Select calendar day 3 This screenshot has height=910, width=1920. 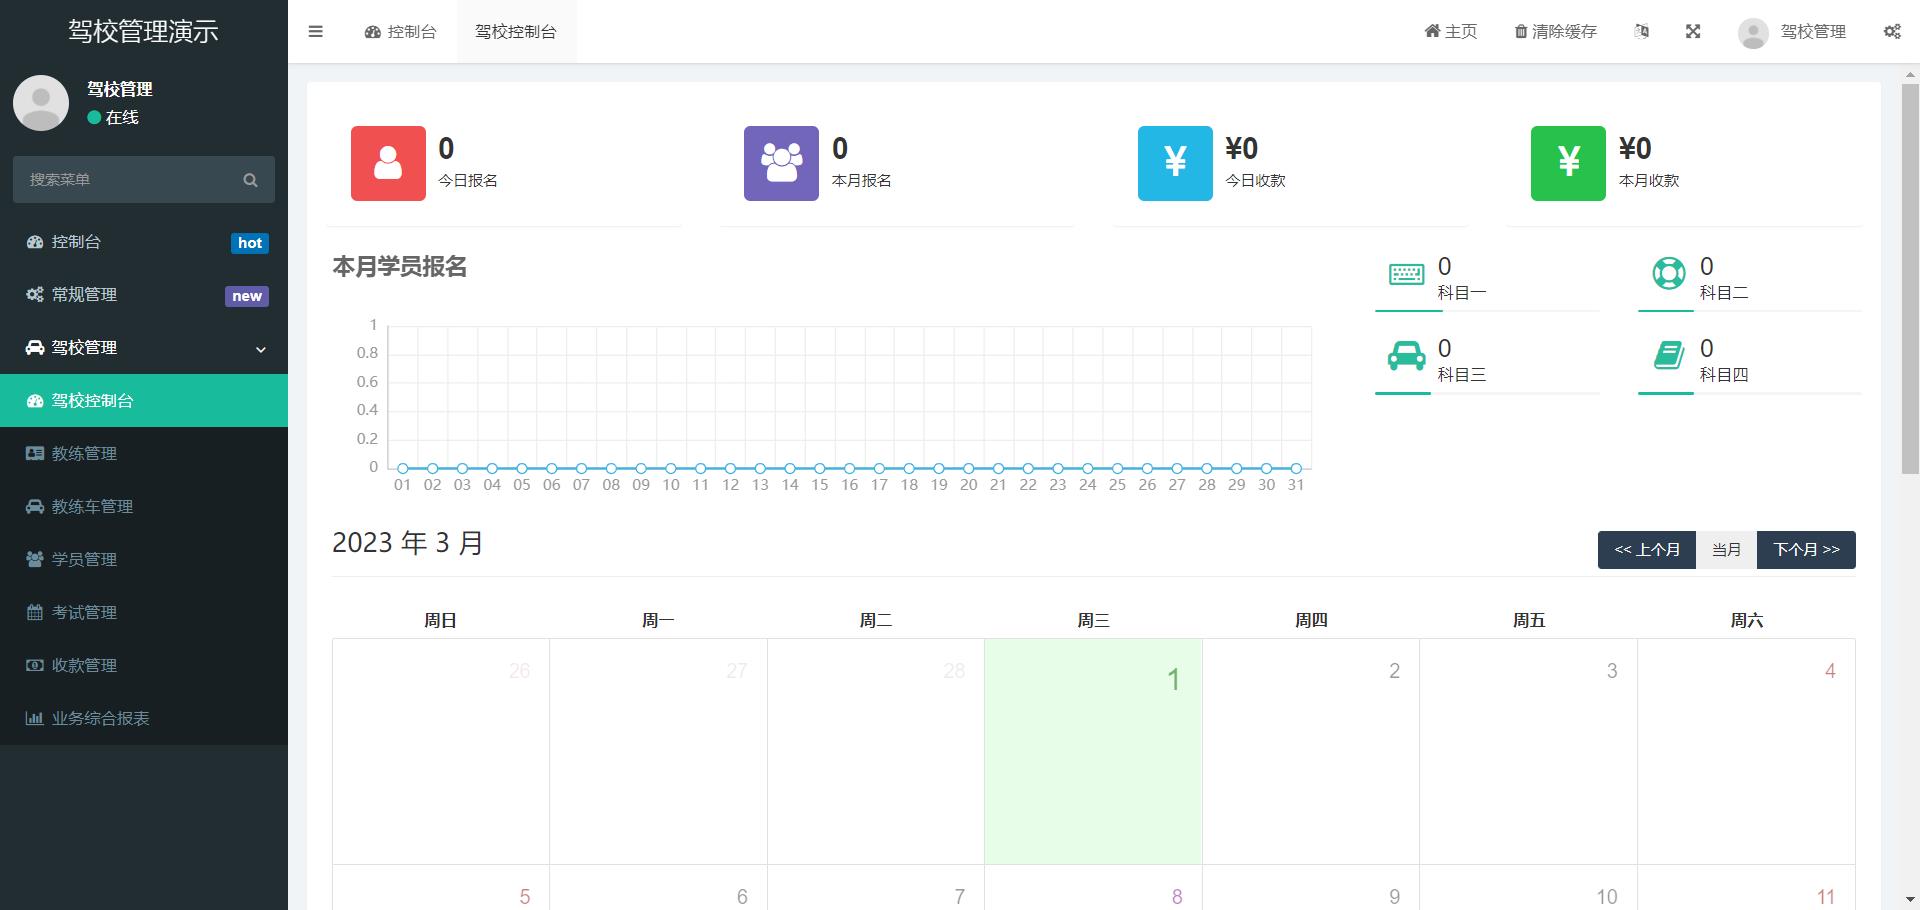point(1528,751)
